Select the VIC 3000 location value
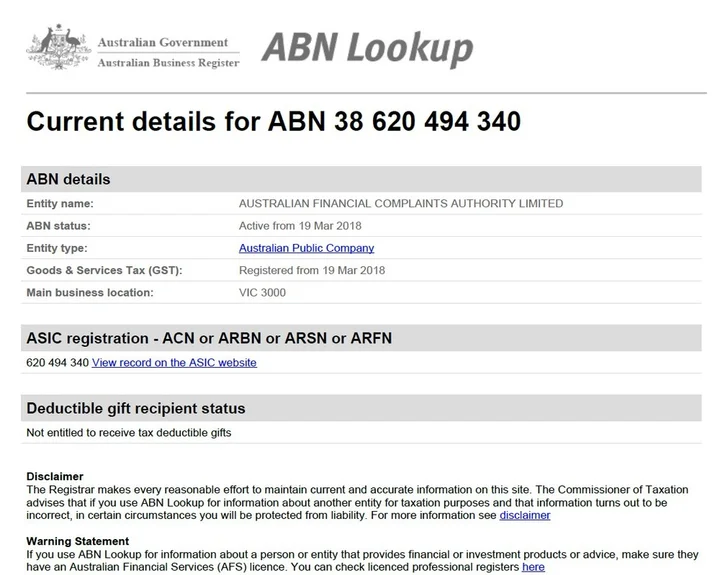This screenshot has width=720, height=575. (x=262, y=293)
